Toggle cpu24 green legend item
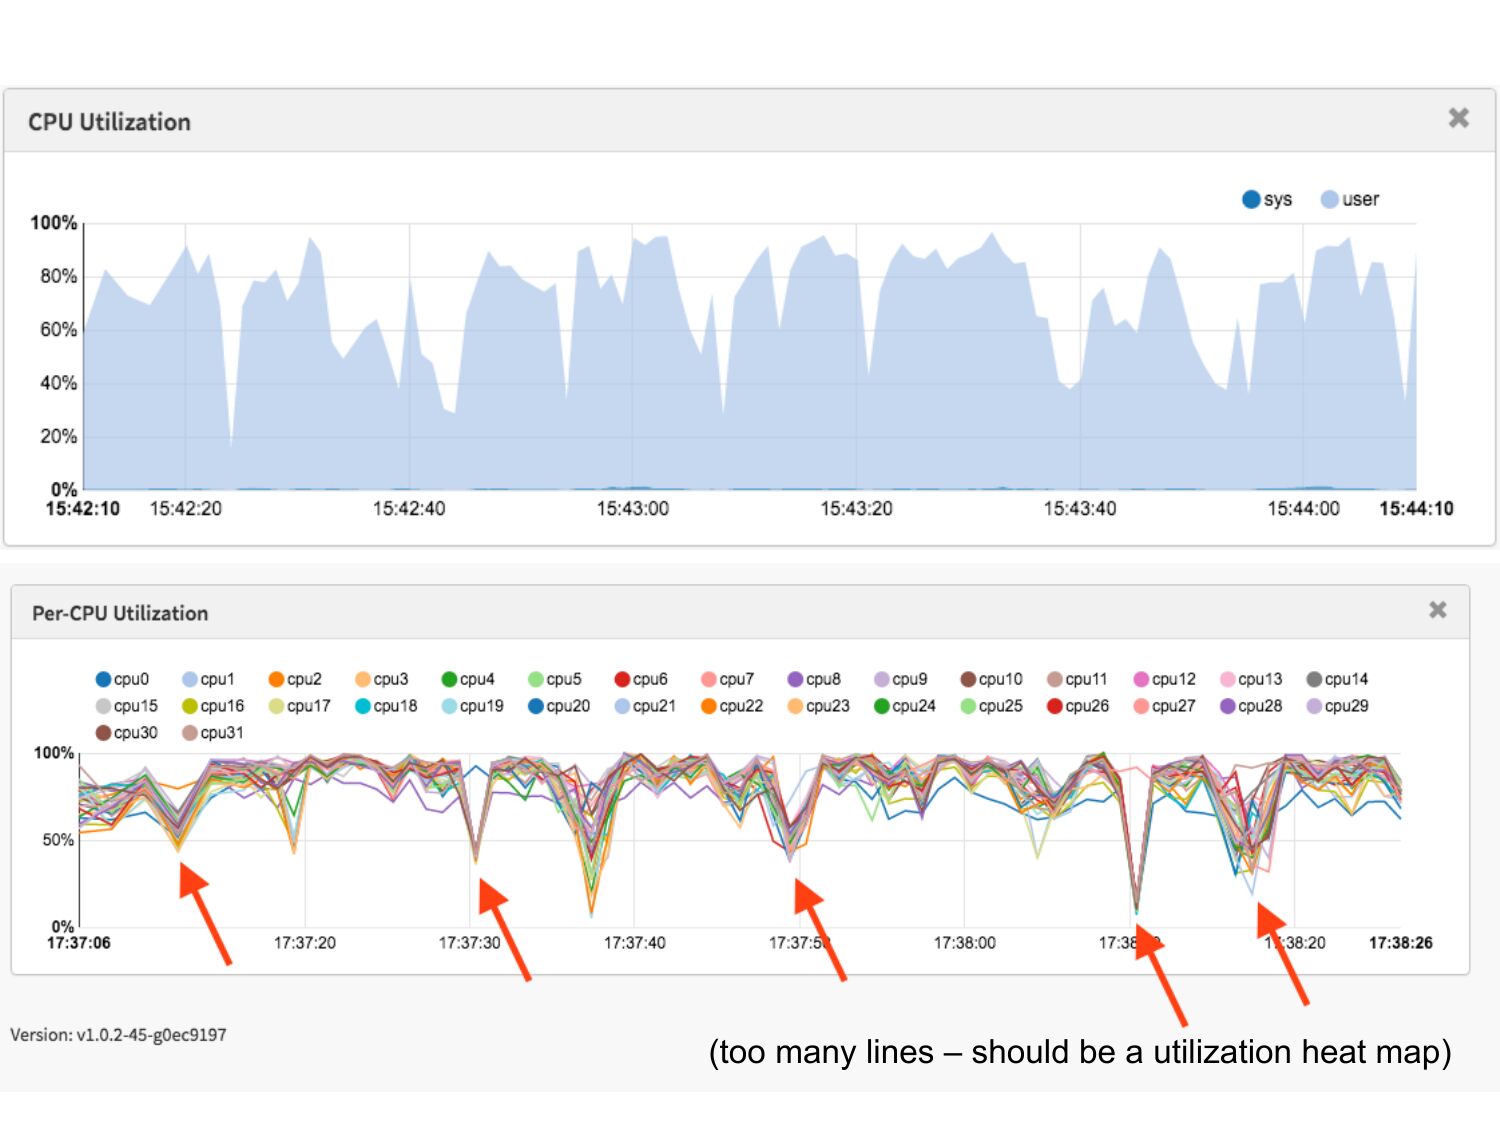This screenshot has width=1500, height=1125. pos(905,706)
